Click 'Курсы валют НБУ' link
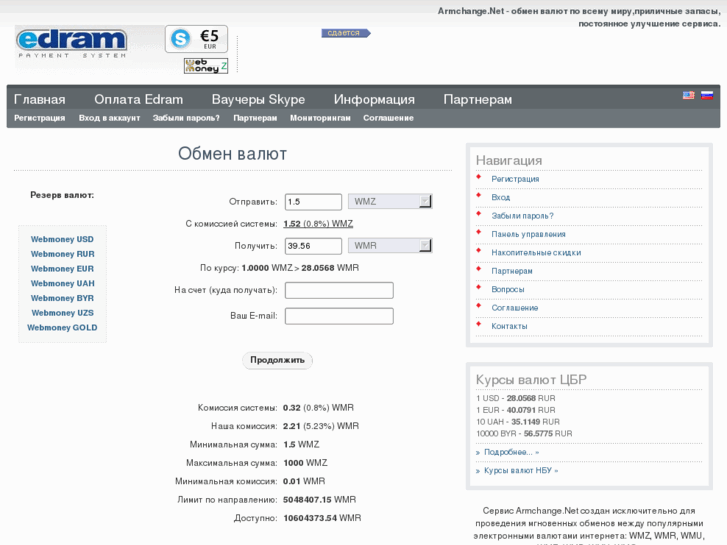727x545 pixels. point(520,470)
